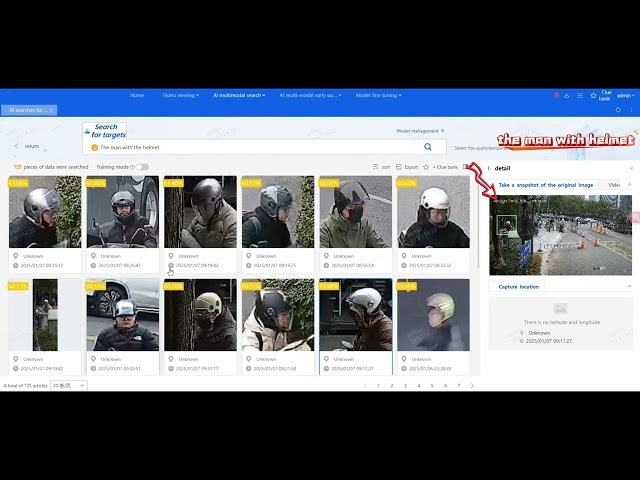
Task: Click 'There is no latitude and longitude' placeholder
Action: coord(562,322)
